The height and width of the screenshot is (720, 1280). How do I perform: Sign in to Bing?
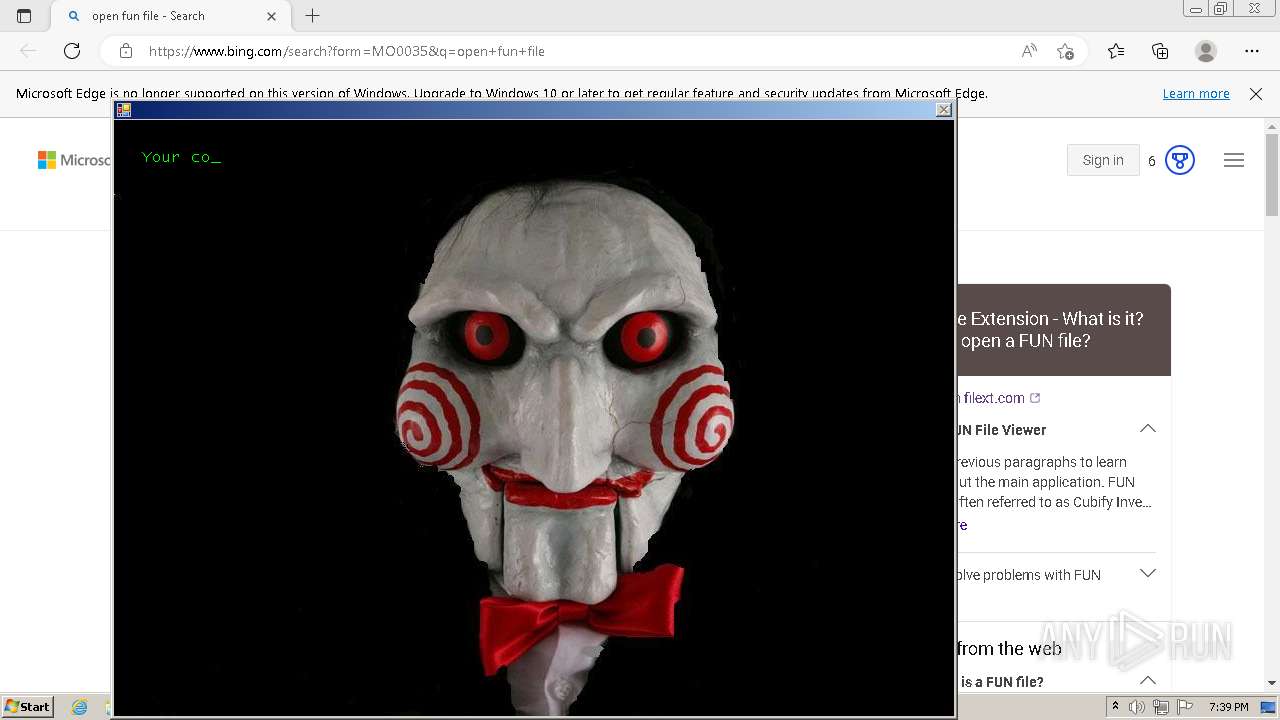pyautogui.click(x=1103, y=160)
